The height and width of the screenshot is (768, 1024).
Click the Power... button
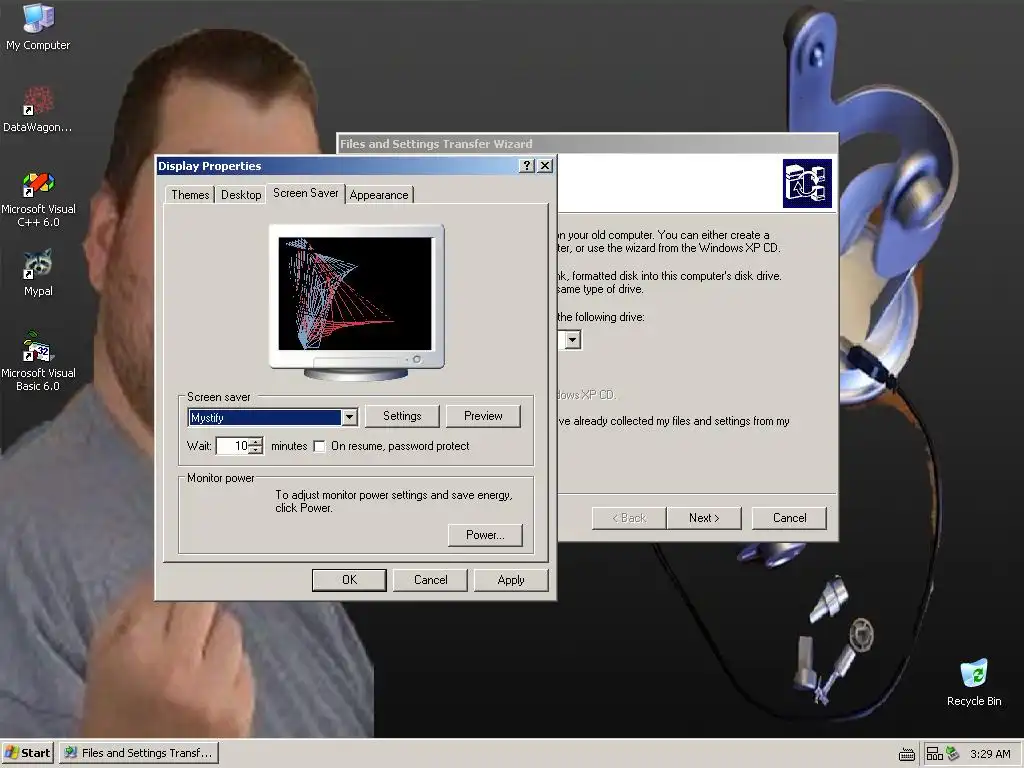tap(485, 535)
